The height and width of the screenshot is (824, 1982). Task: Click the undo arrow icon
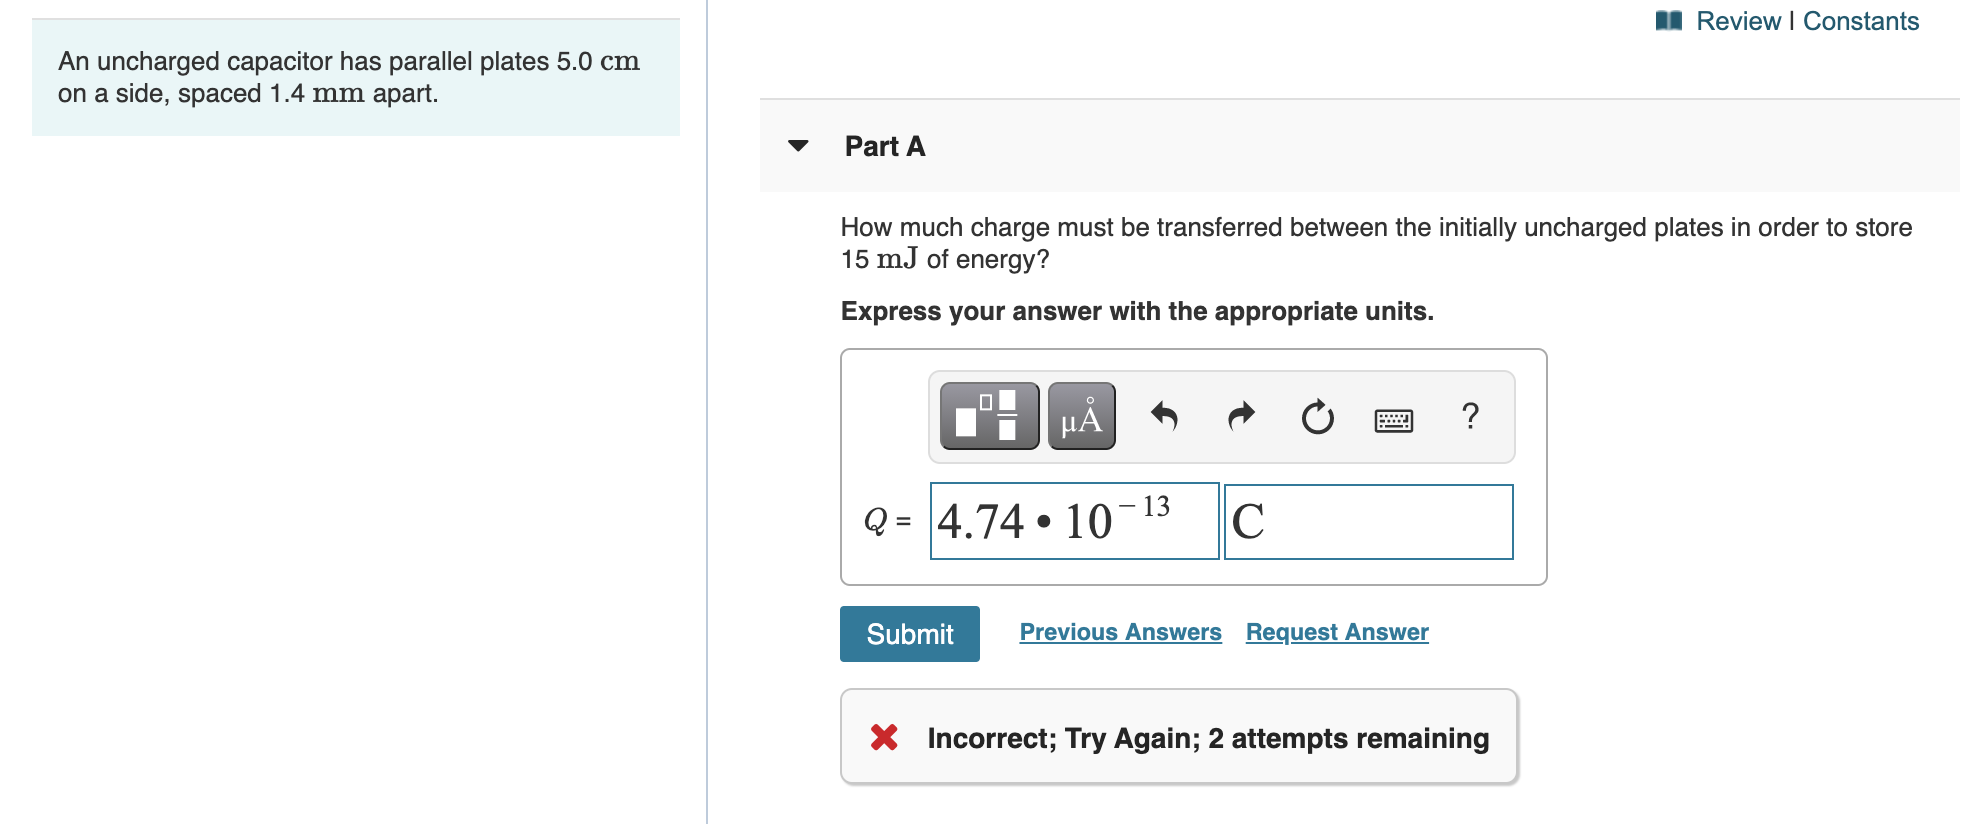(1164, 416)
